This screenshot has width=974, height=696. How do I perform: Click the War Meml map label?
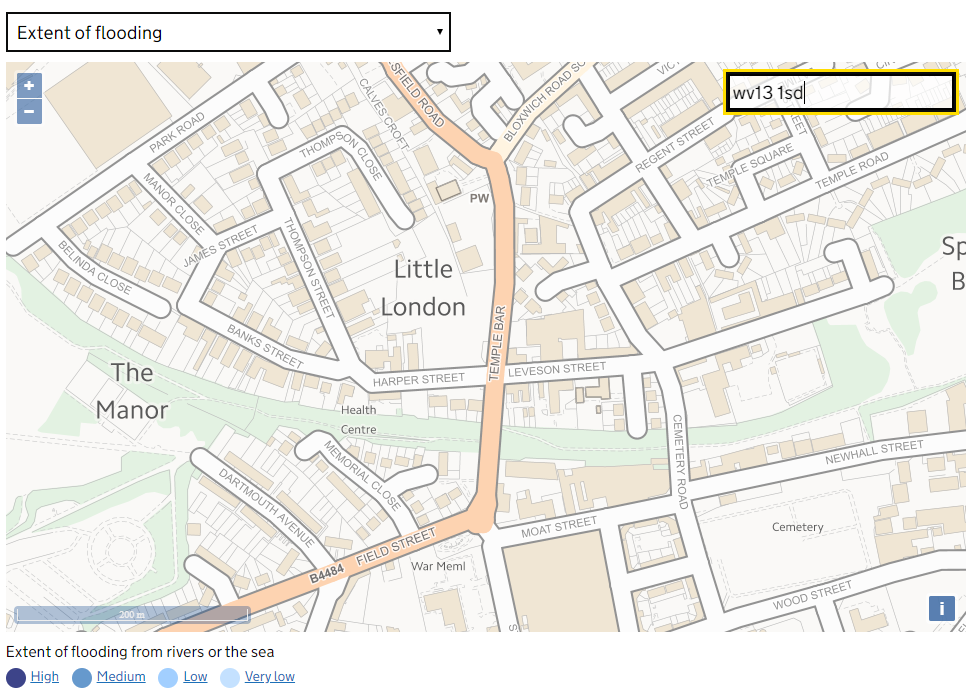439,566
